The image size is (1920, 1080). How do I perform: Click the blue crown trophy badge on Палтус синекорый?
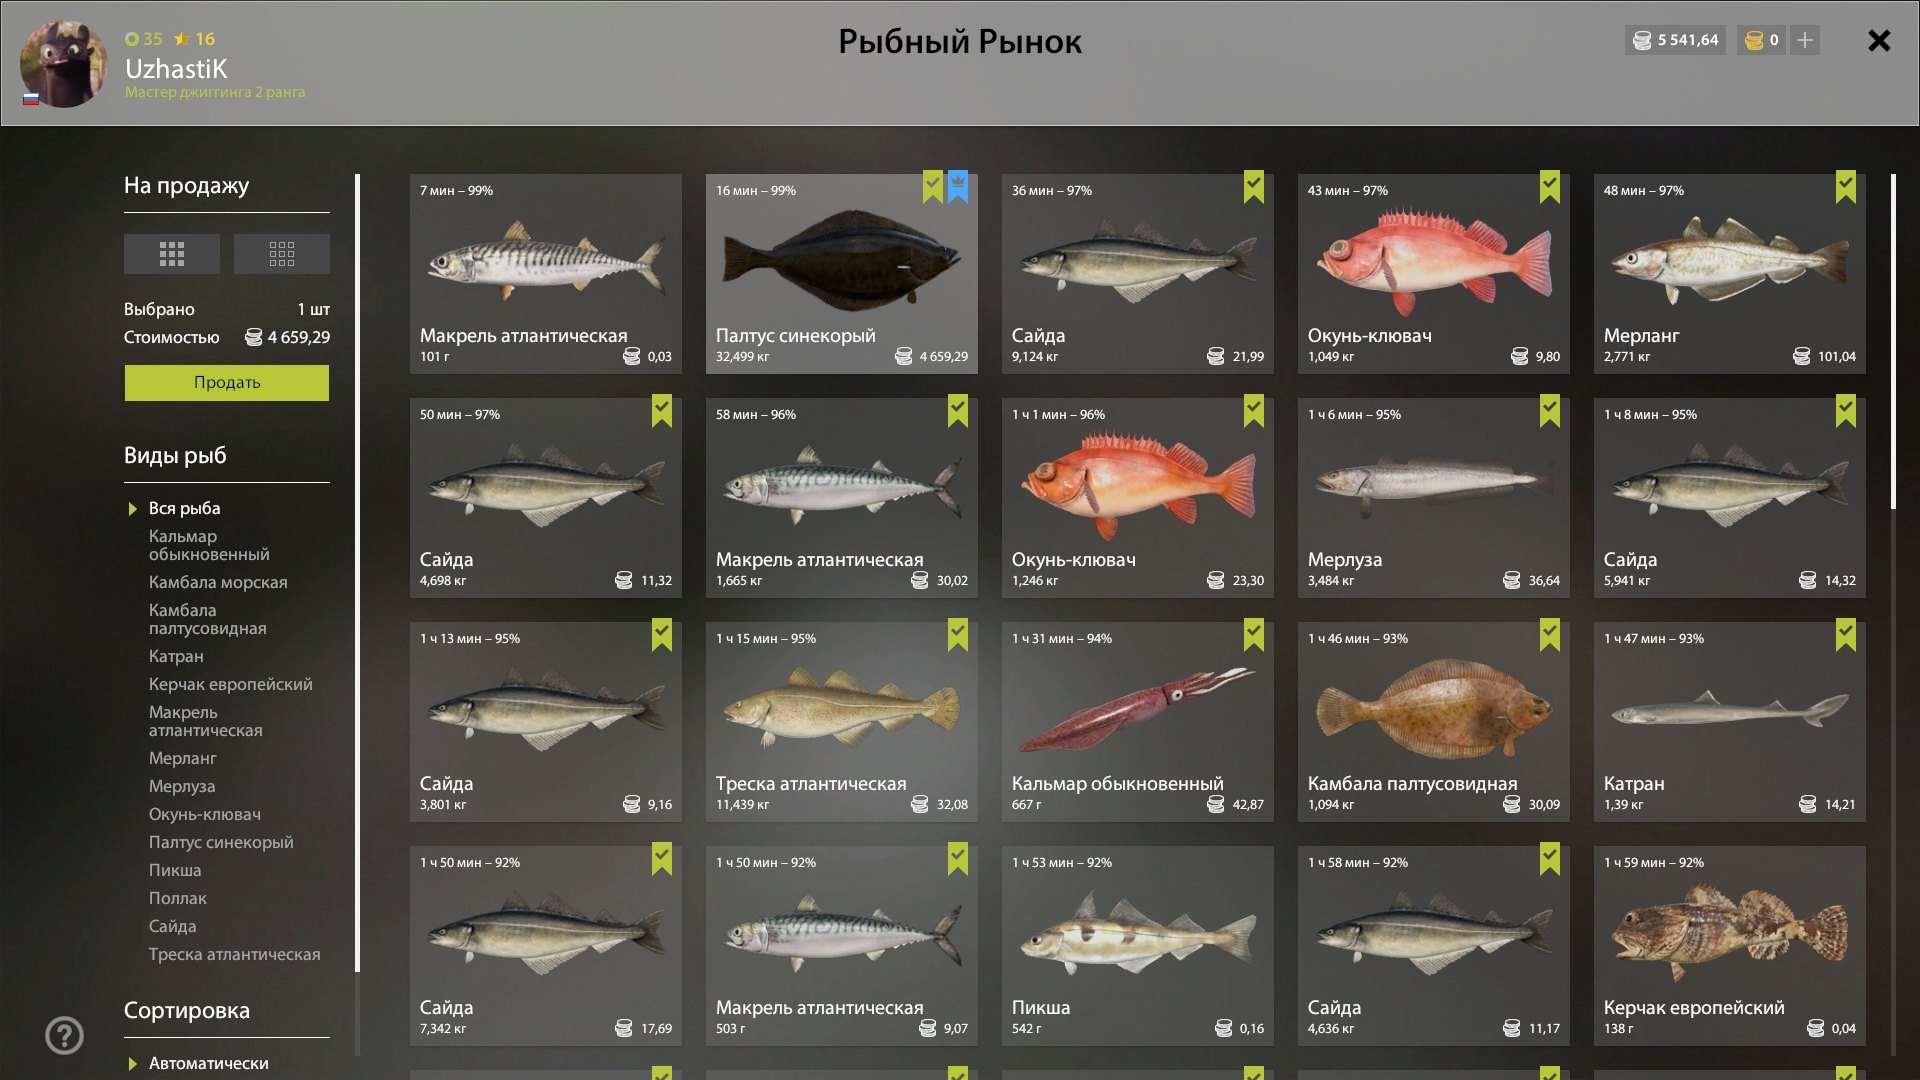click(x=958, y=187)
